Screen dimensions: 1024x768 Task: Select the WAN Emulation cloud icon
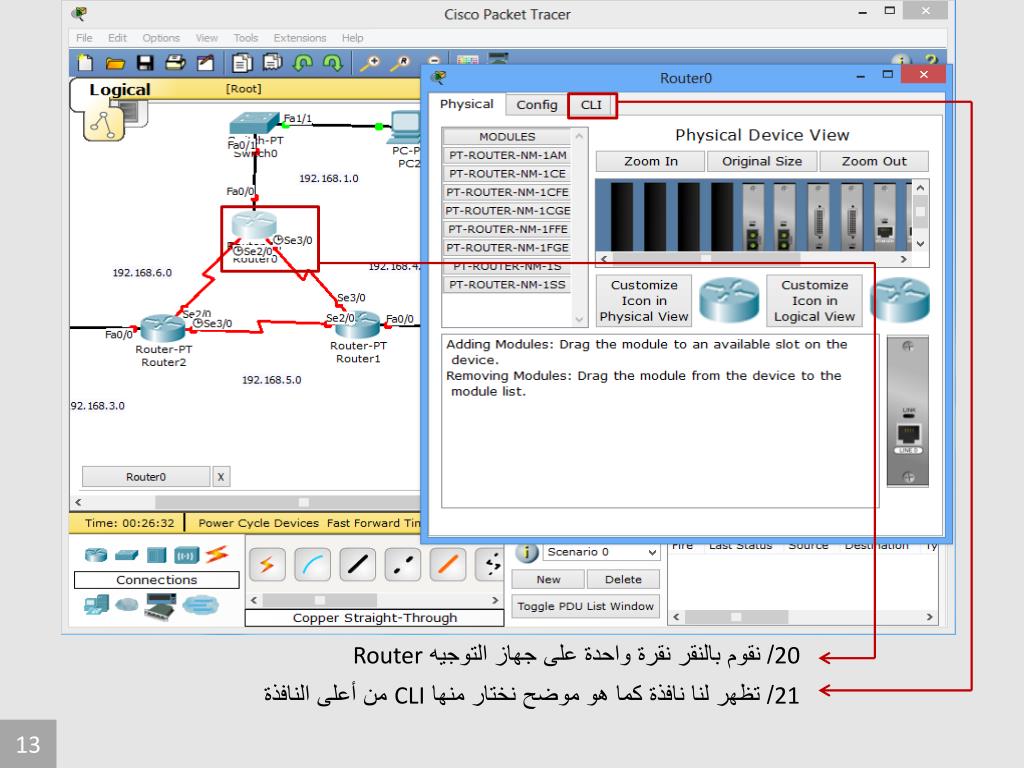127,605
